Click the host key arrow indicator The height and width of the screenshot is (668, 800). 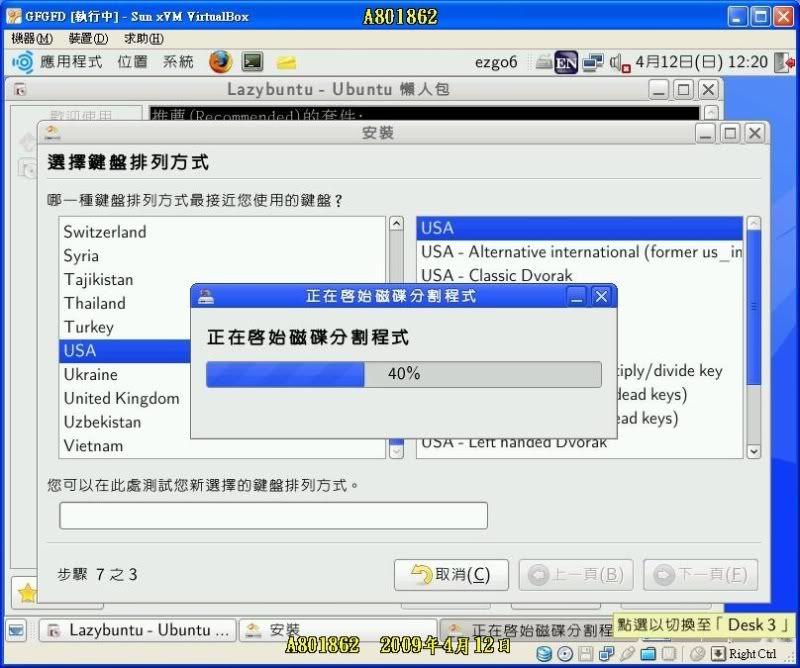(x=718, y=654)
